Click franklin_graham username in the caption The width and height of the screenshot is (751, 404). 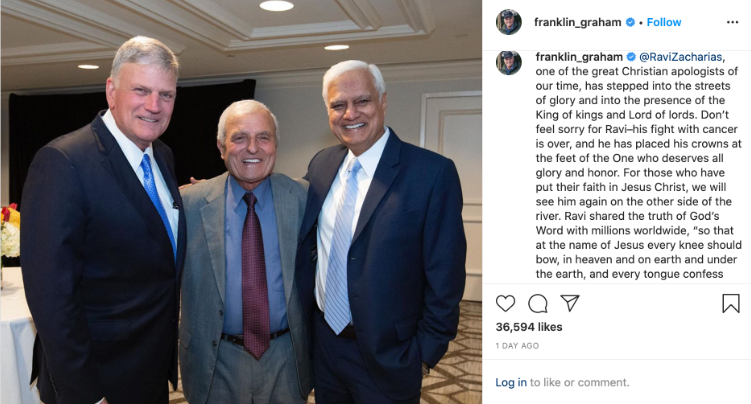tap(579, 57)
